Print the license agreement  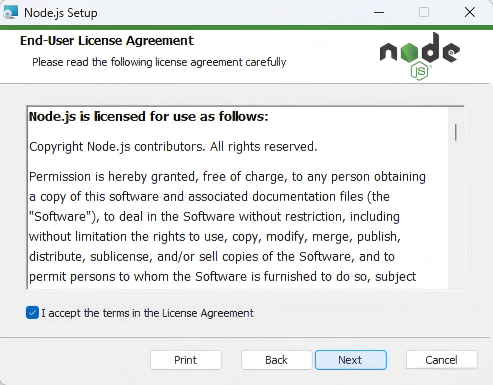click(x=186, y=360)
